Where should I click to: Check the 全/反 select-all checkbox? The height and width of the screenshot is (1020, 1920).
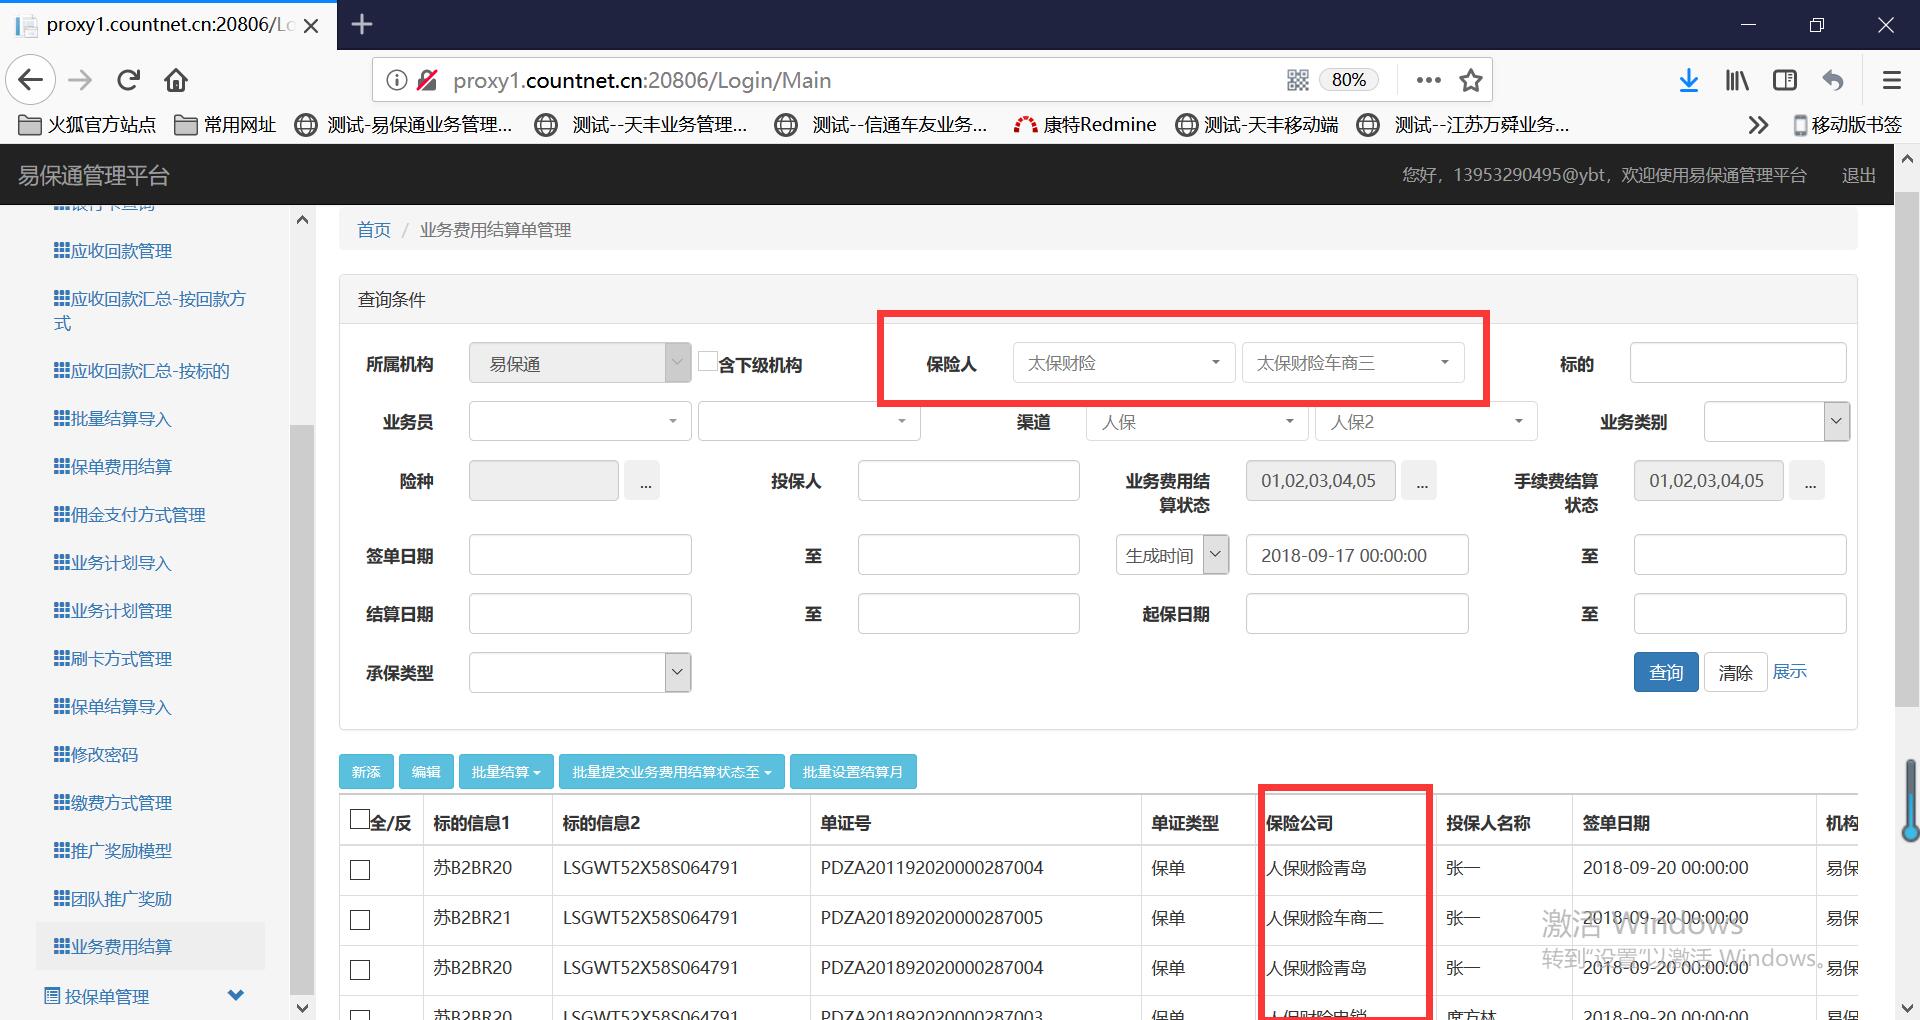(360, 820)
